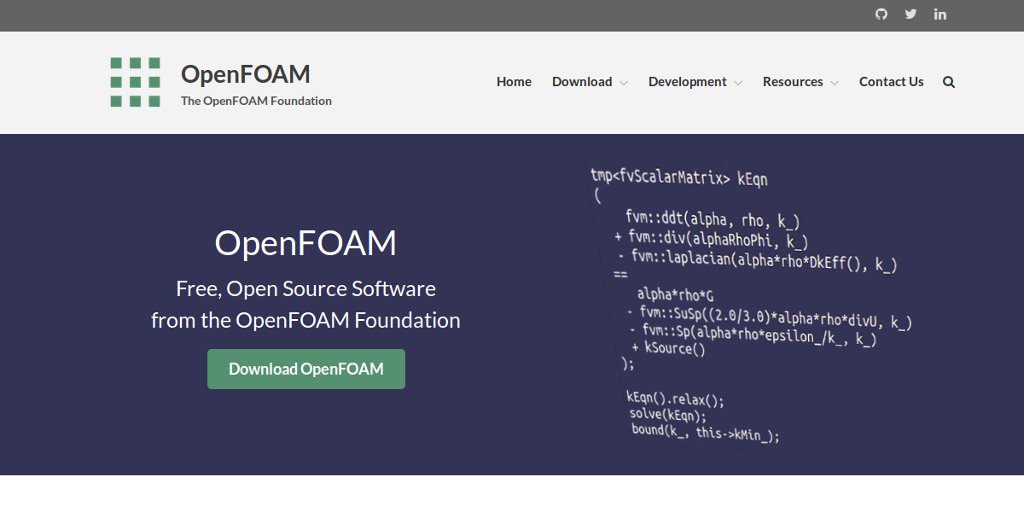This screenshot has height=512, width=1024.
Task: Open the Development menu
Action: point(687,82)
